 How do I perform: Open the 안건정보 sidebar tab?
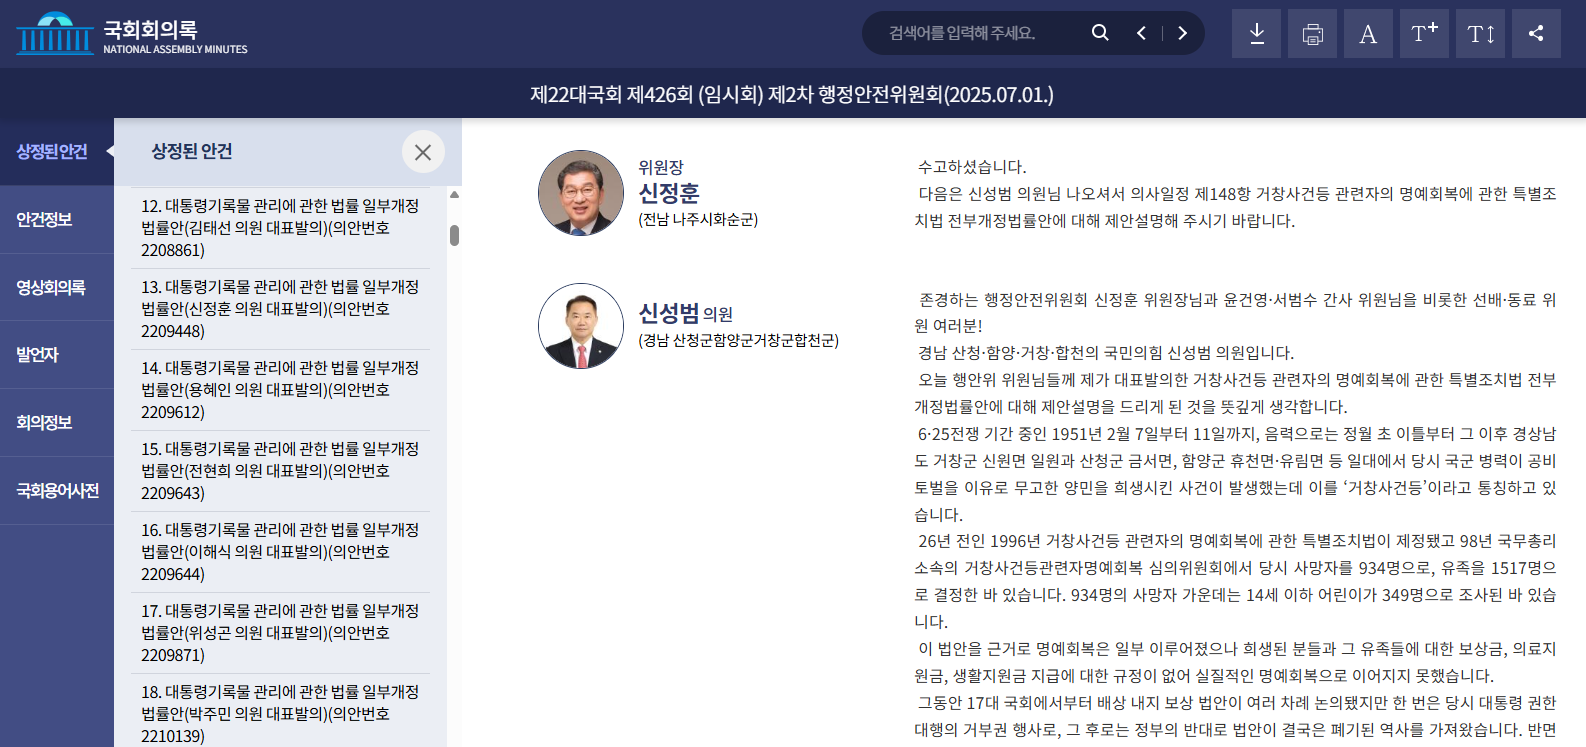click(57, 220)
